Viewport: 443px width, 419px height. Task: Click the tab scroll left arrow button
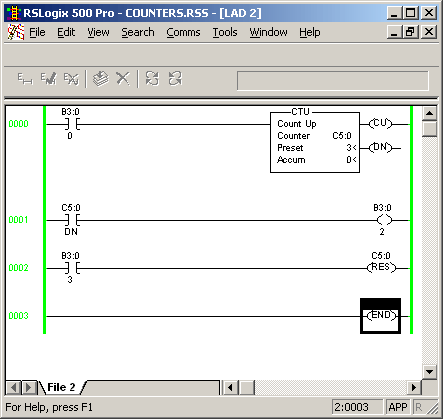[x=13, y=387]
